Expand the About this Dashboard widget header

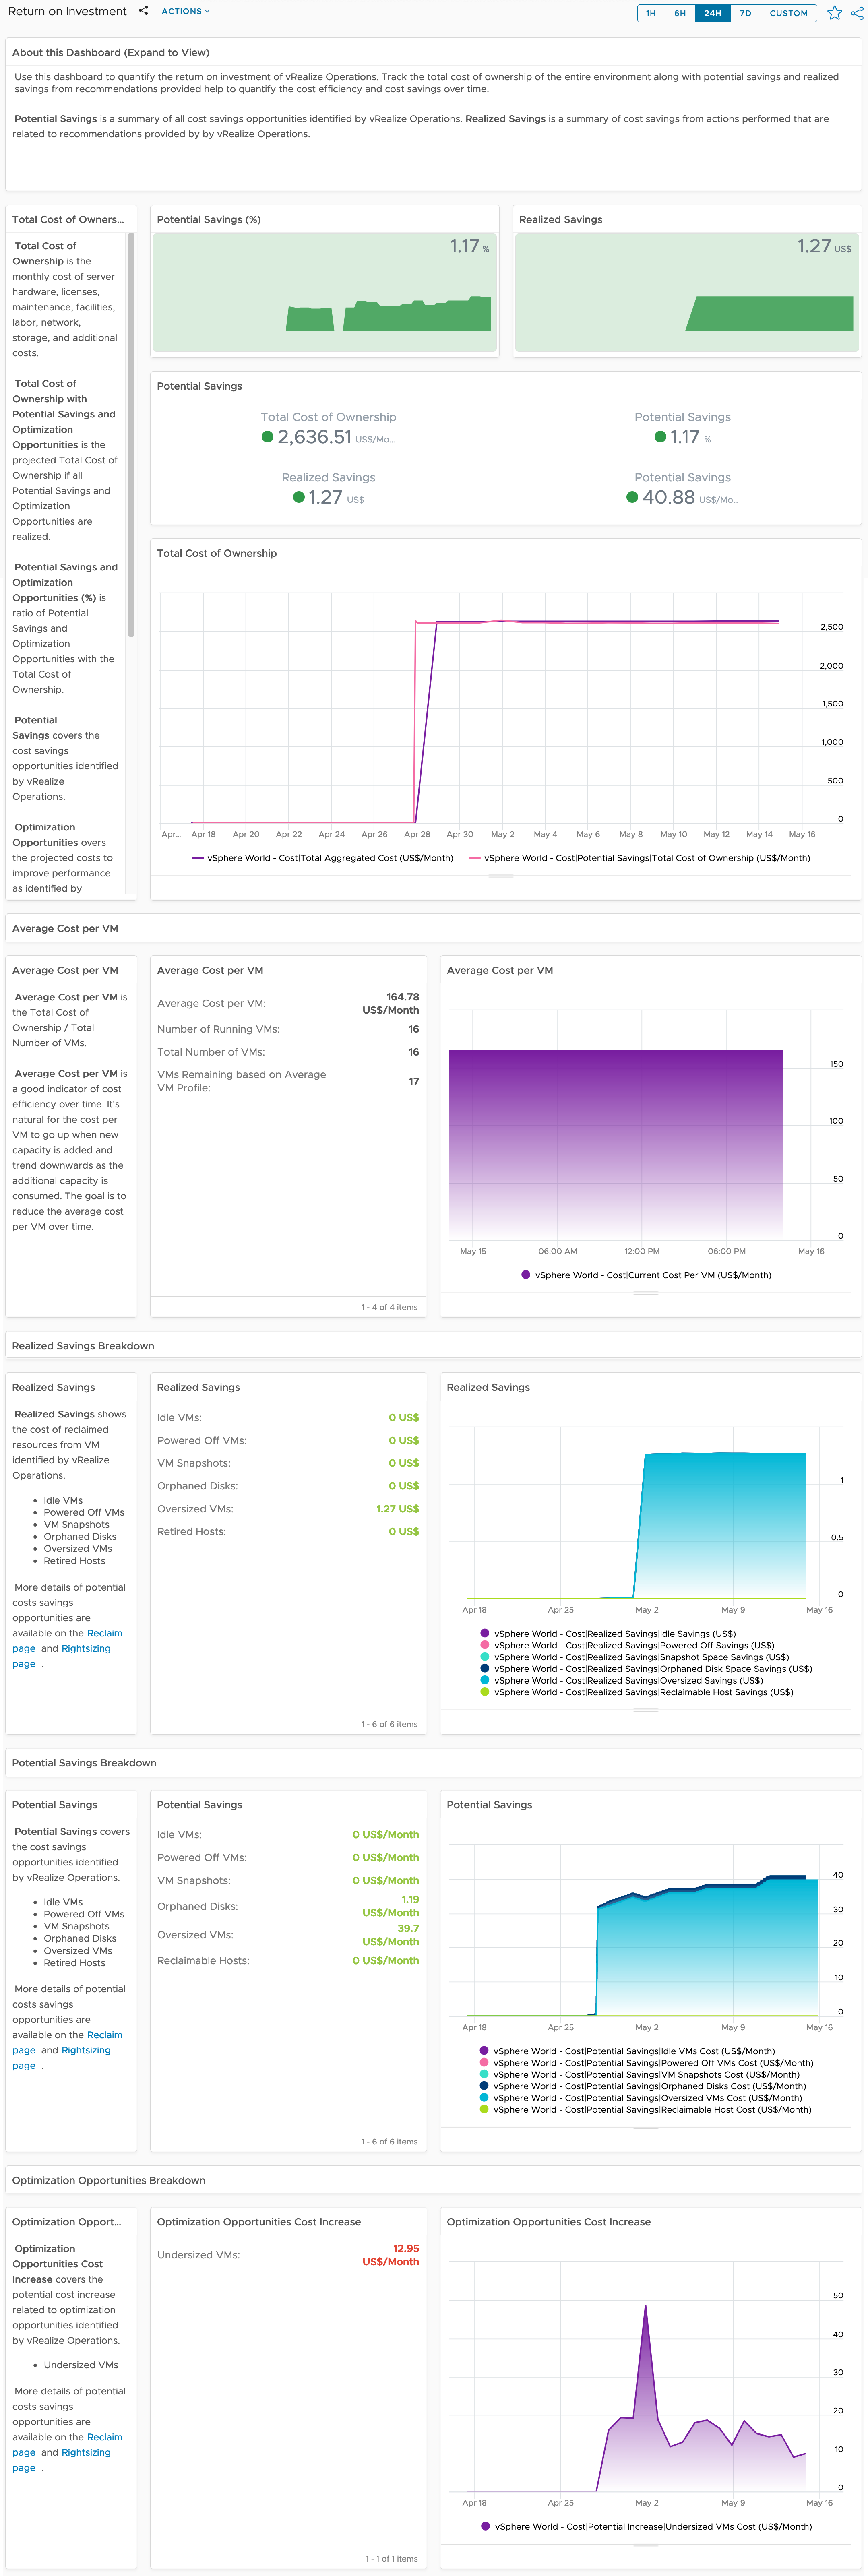[433, 52]
